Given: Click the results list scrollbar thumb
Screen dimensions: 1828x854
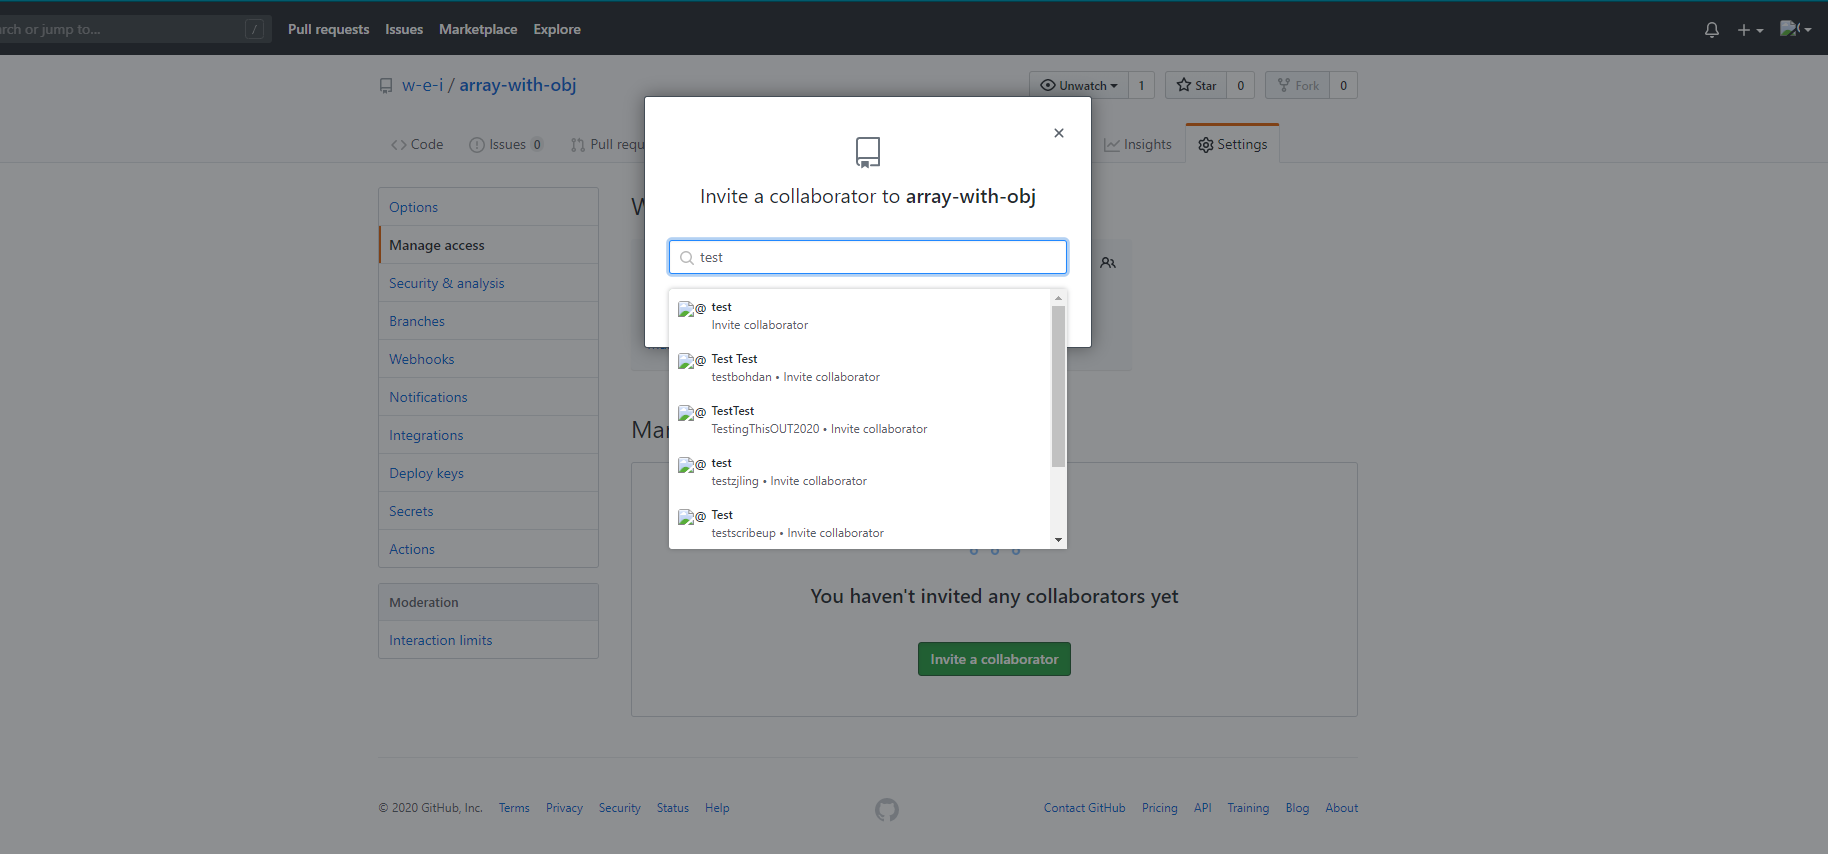Looking at the screenshot, I should coord(1058,386).
